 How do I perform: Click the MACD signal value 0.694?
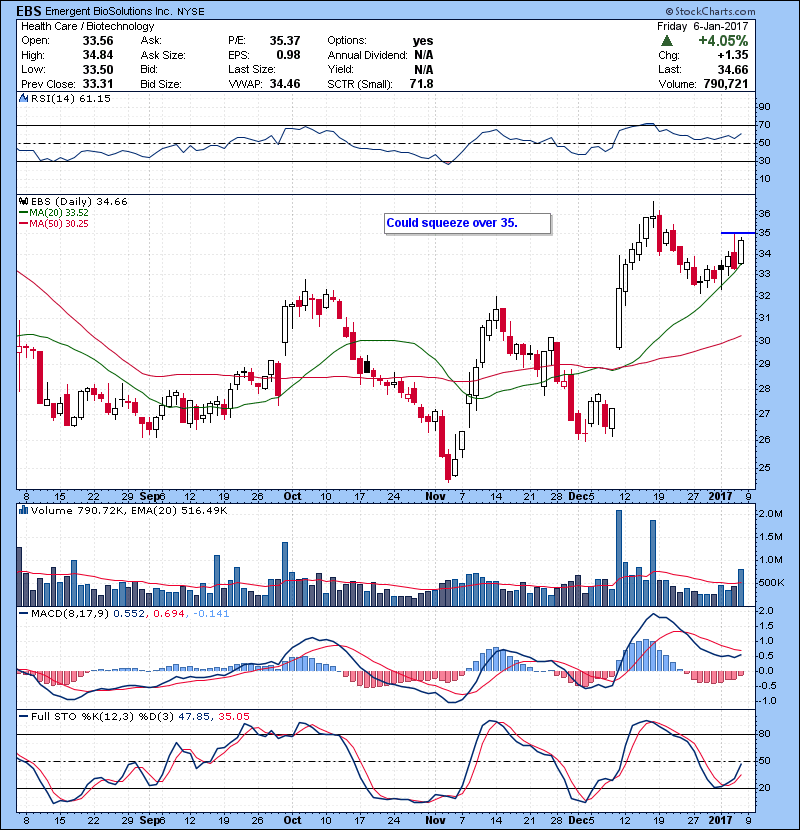pos(168,614)
